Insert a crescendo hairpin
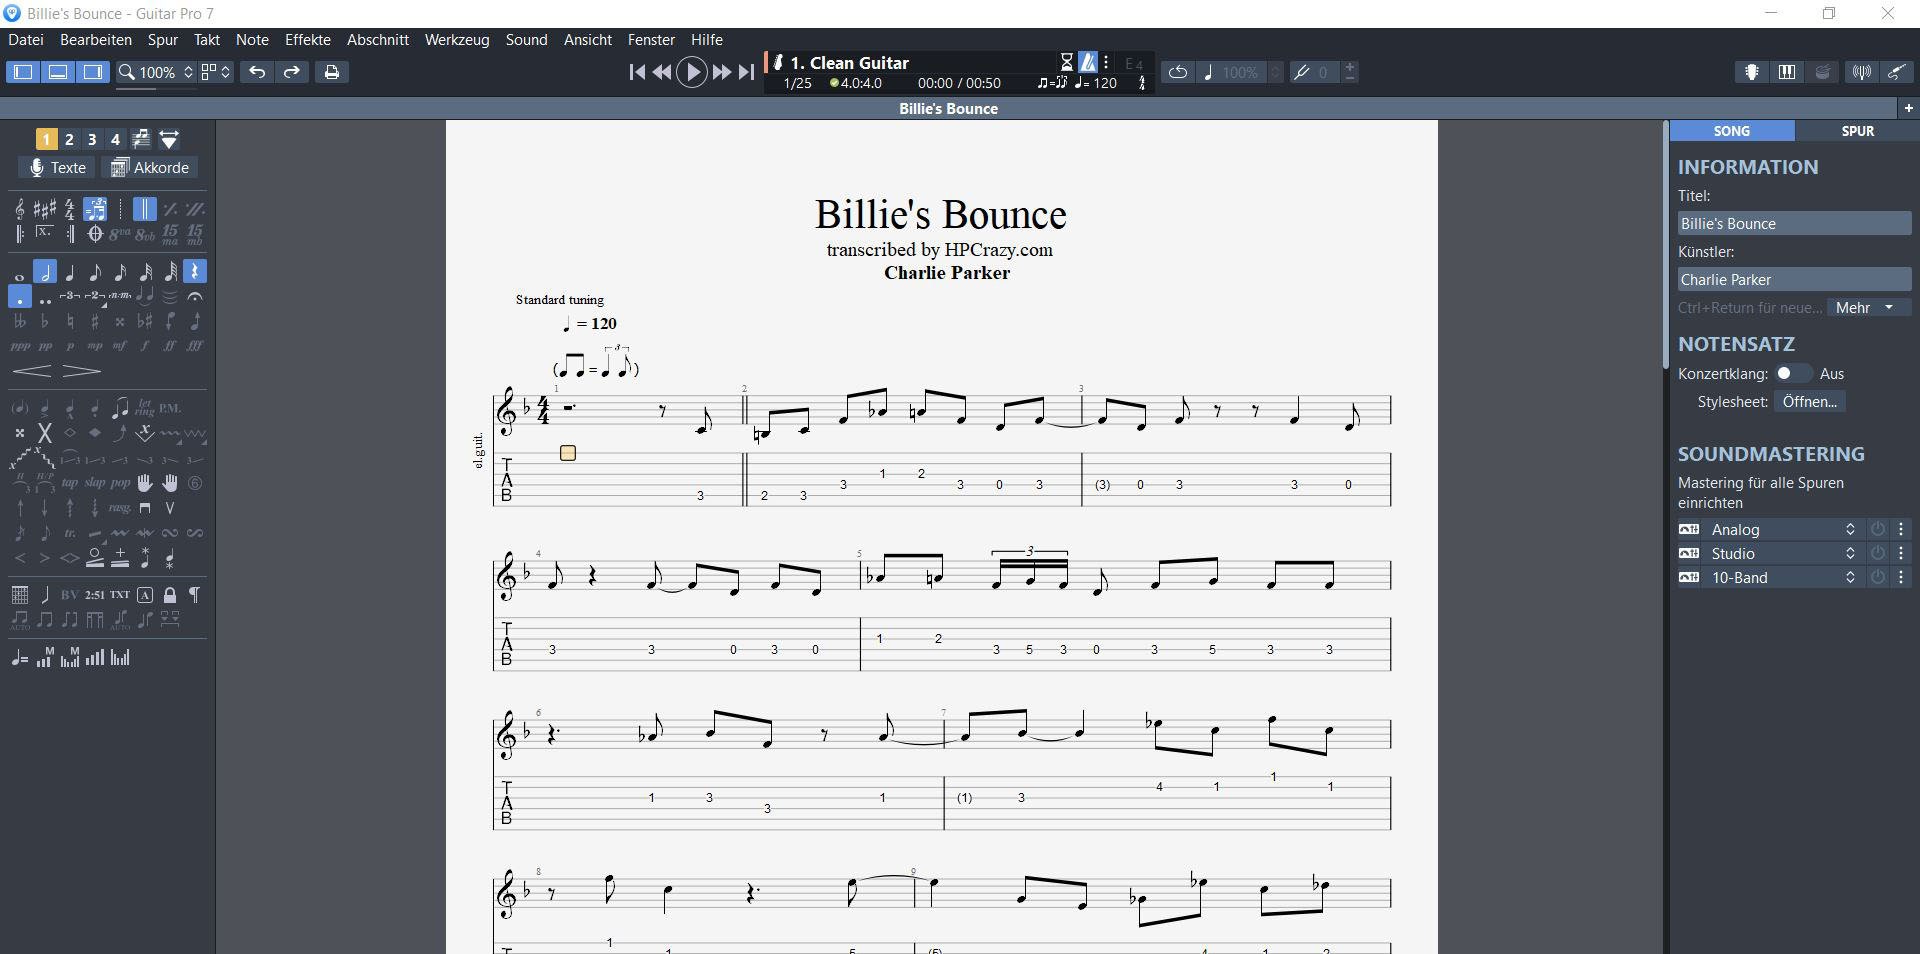The height and width of the screenshot is (954, 1920). [32, 371]
